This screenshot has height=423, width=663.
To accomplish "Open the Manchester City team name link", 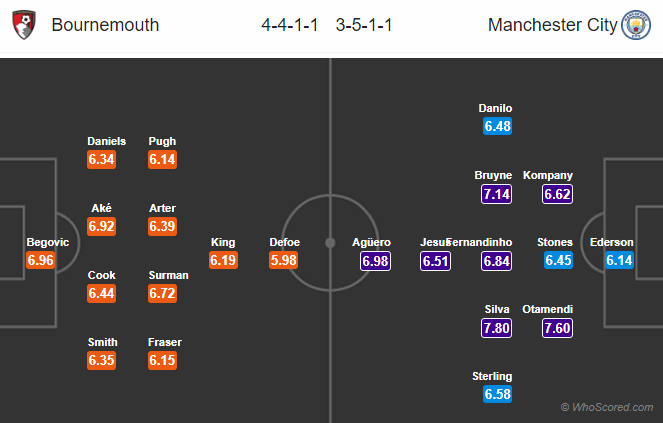I will pyautogui.click(x=552, y=25).
